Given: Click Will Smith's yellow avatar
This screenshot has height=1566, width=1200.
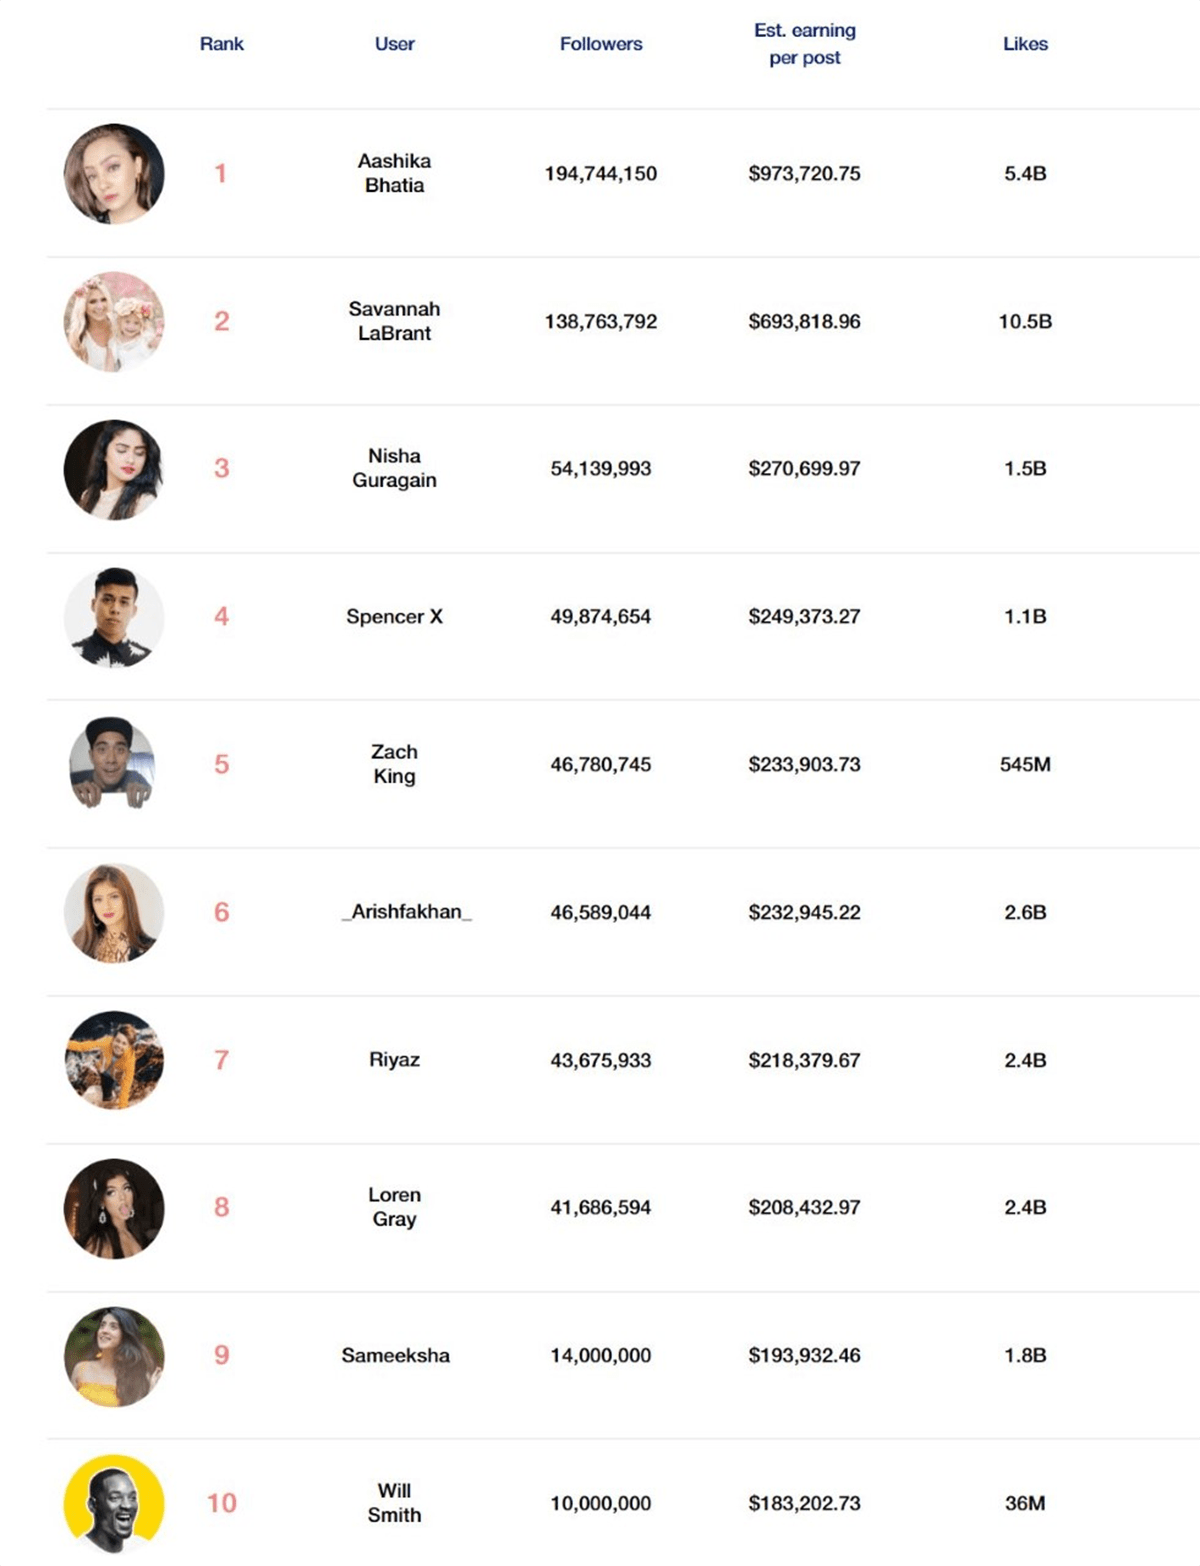Looking at the screenshot, I should point(114,1503).
